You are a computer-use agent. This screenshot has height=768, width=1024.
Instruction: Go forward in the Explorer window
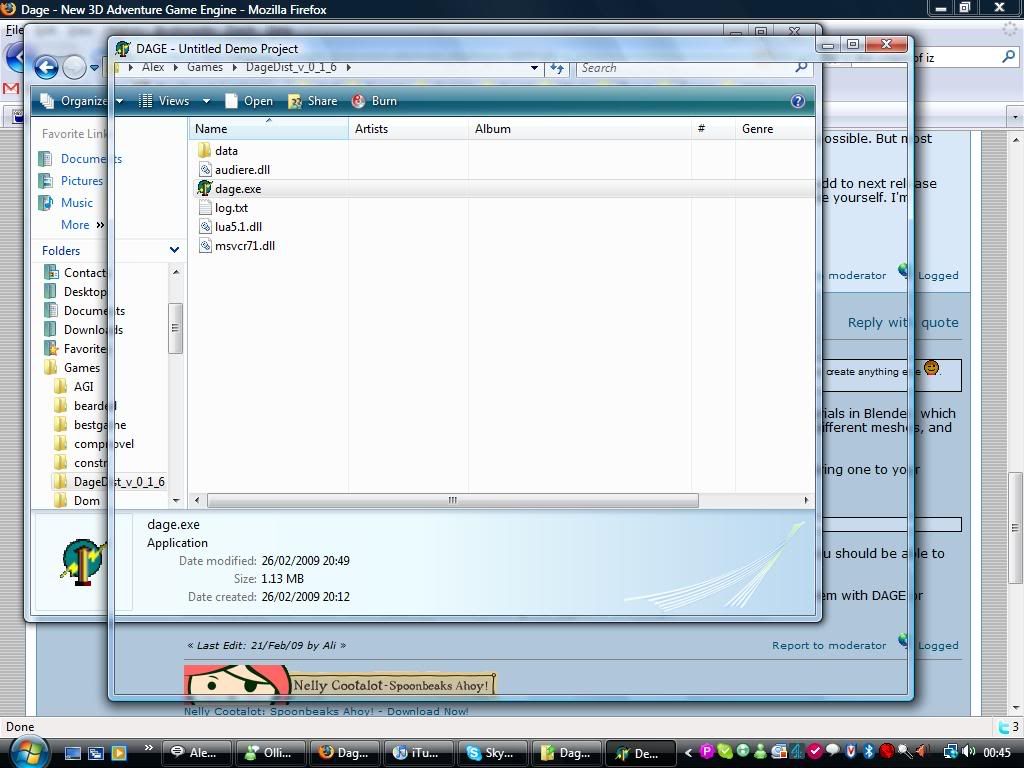[x=74, y=67]
